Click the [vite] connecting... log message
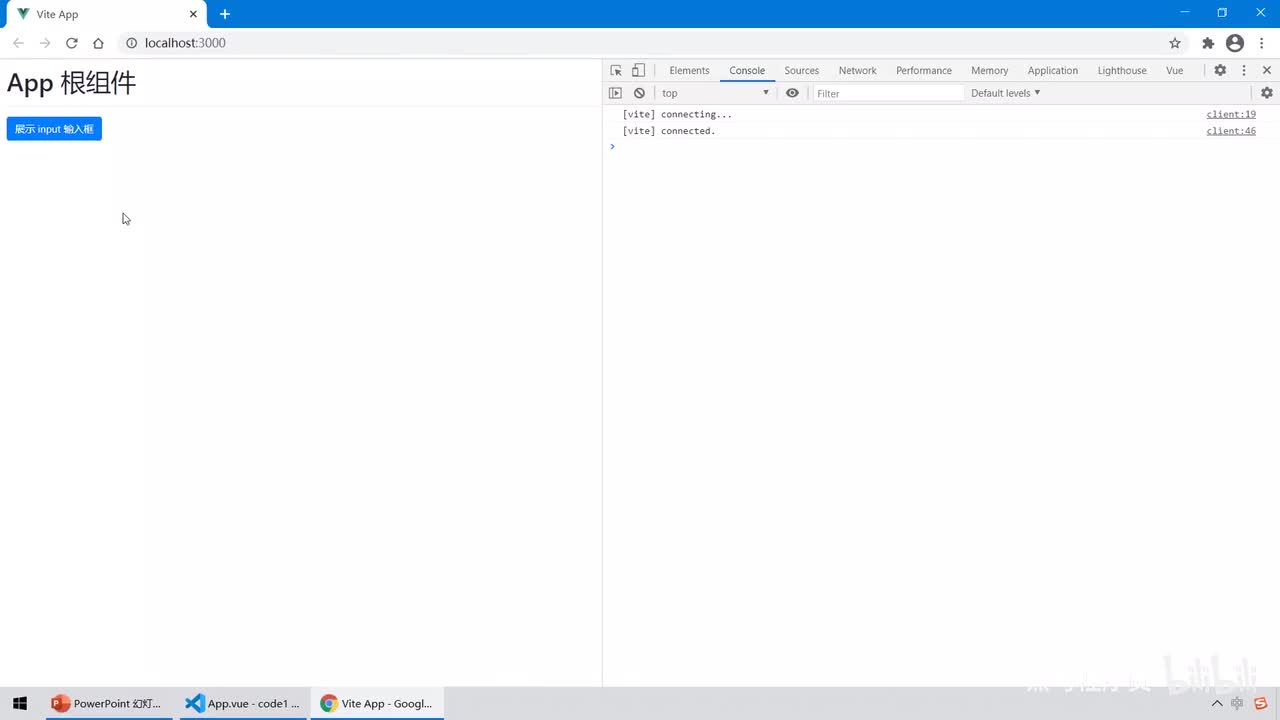Image resolution: width=1280 pixels, height=720 pixels. (x=677, y=114)
